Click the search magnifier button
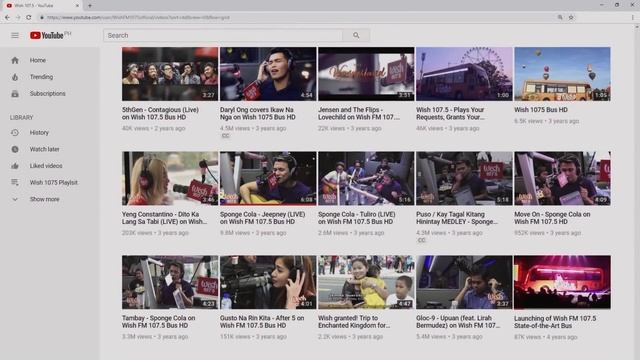 point(356,36)
